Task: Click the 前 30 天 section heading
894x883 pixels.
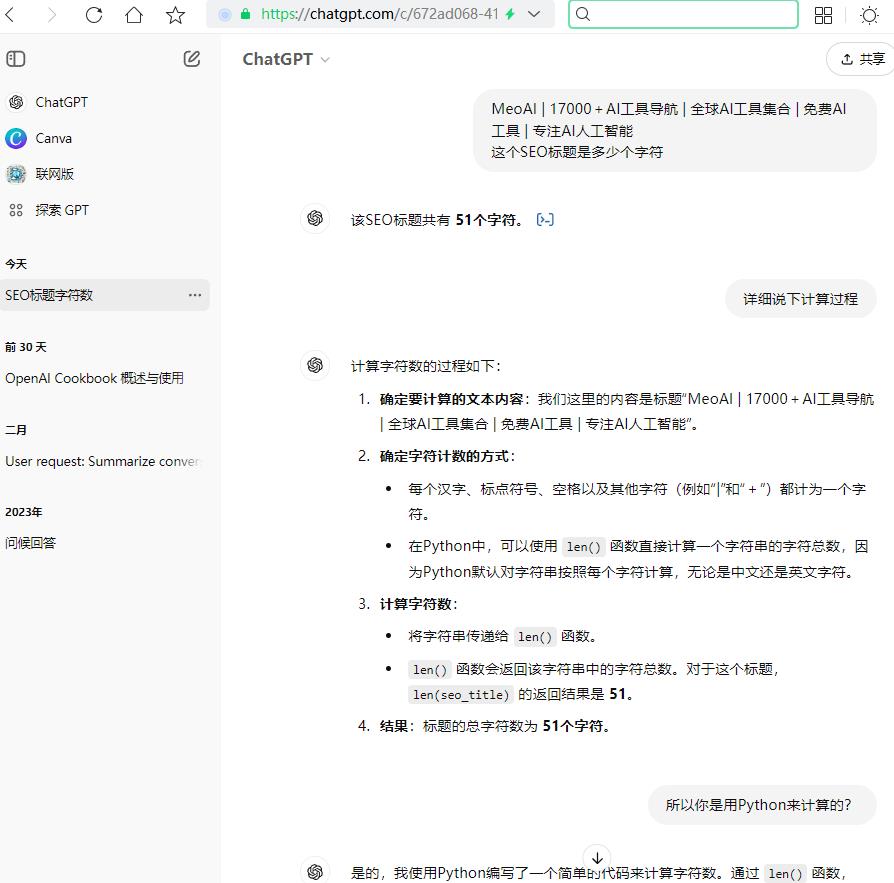Action: (26, 347)
